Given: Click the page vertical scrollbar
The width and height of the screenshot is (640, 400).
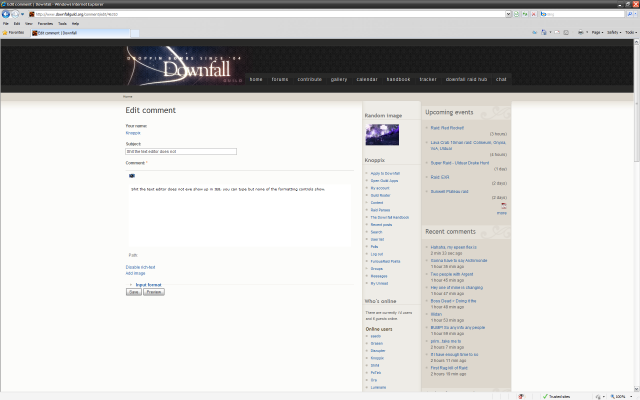Looking at the screenshot, I should point(636,216).
